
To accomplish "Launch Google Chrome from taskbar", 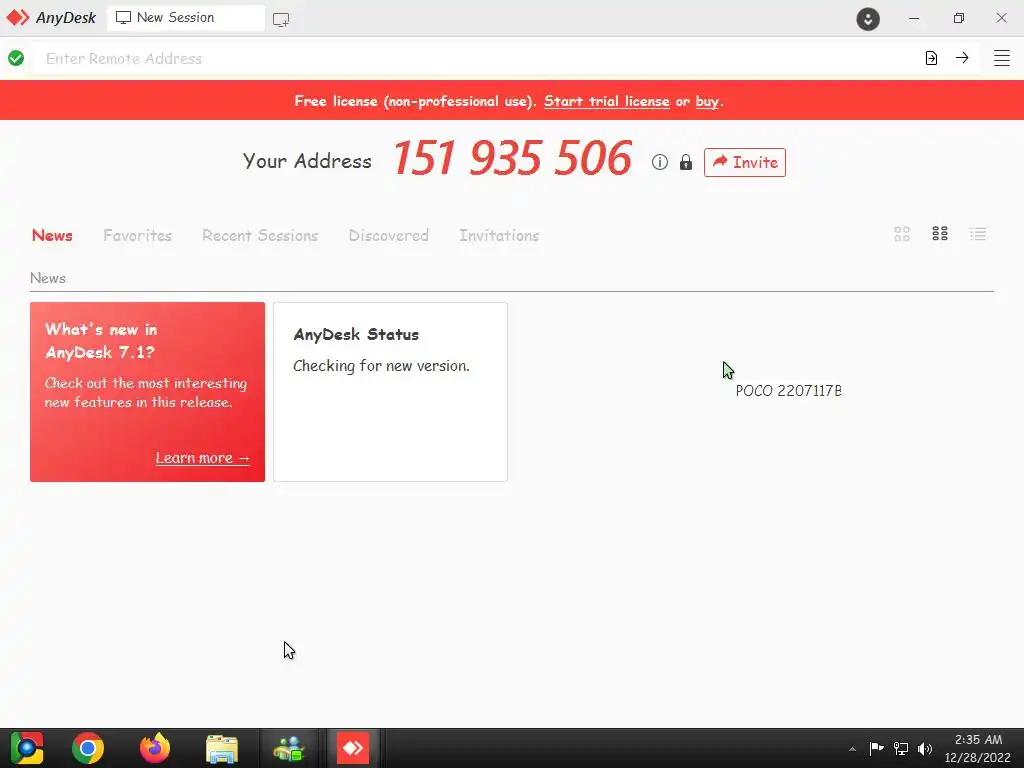I will coord(88,748).
